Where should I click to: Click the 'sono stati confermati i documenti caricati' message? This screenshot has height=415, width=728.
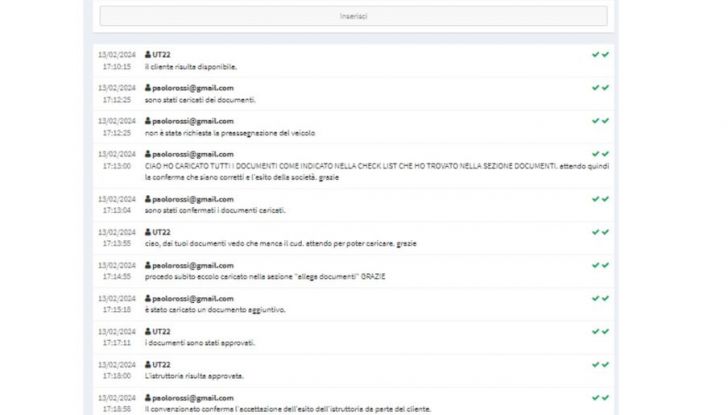coord(215,210)
